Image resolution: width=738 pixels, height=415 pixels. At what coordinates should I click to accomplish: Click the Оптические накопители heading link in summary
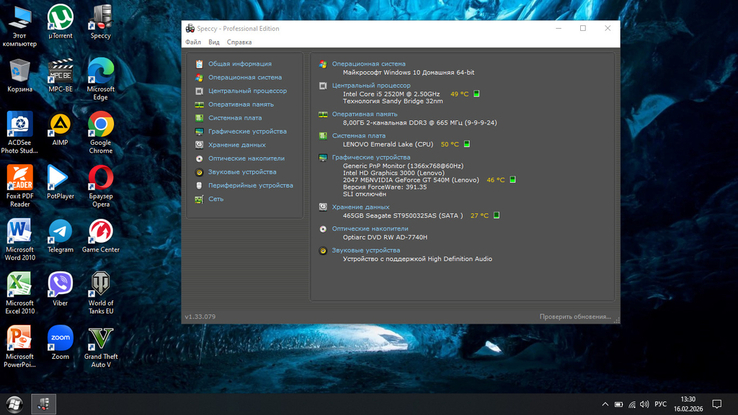tap(370, 228)
